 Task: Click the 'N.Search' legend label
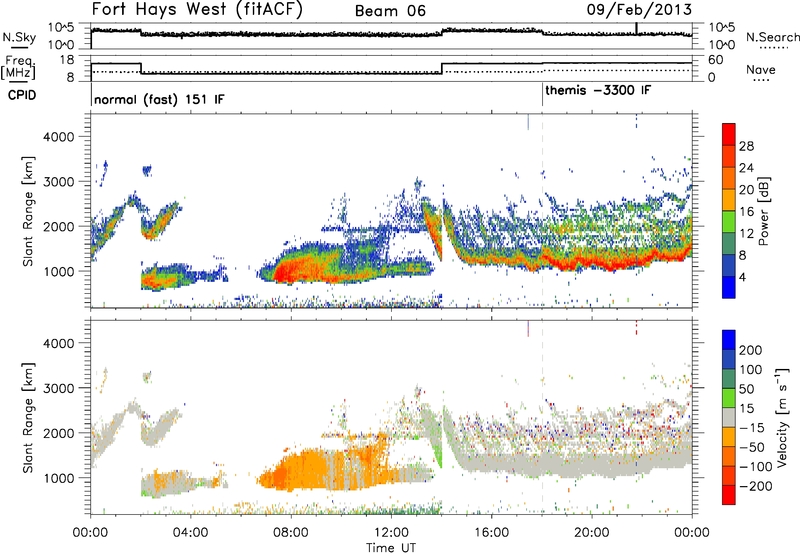(772, 37)
